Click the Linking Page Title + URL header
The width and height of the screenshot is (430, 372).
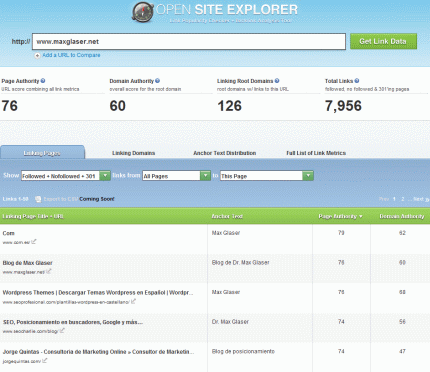pyautogui.click(x=33, y=216)
